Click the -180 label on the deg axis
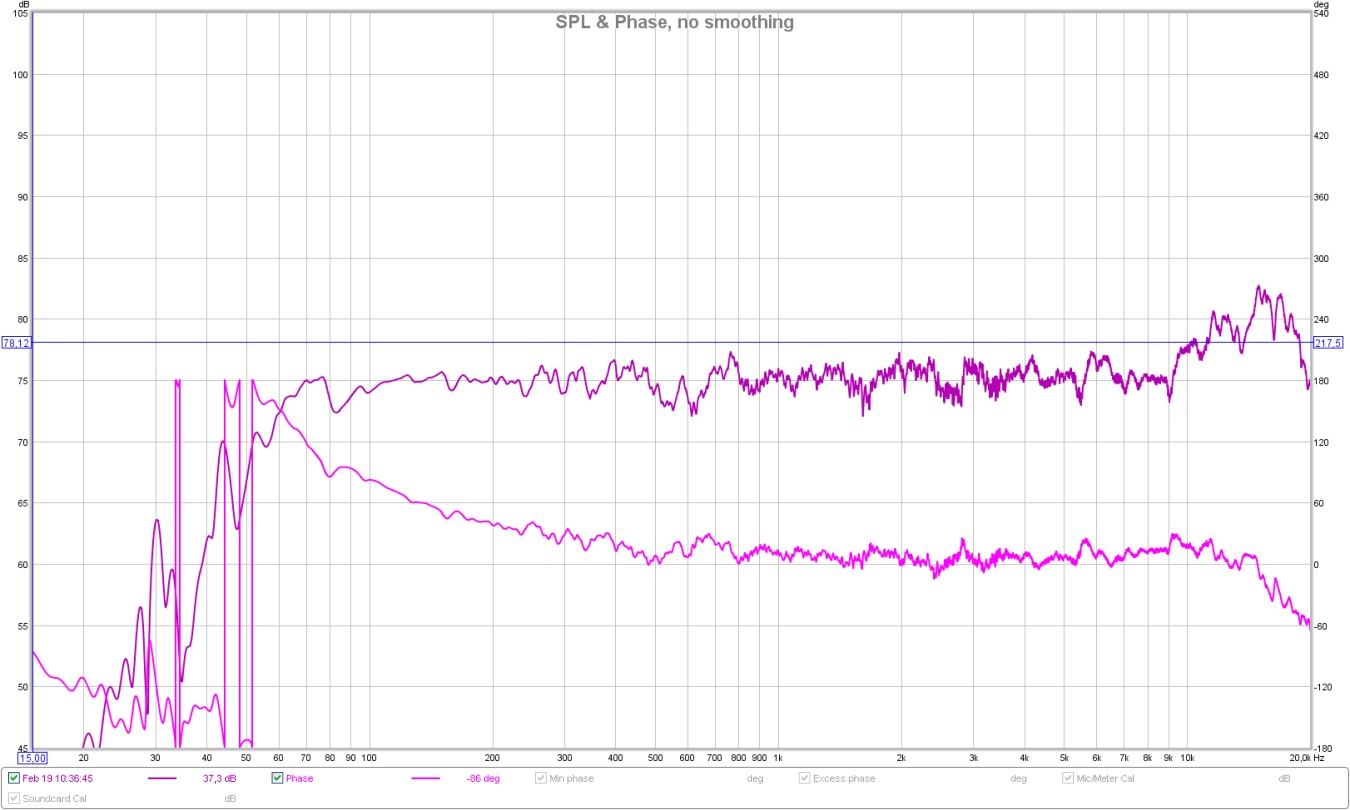The width and height of the screenshot is (1350, 810). coord(1324,748)
